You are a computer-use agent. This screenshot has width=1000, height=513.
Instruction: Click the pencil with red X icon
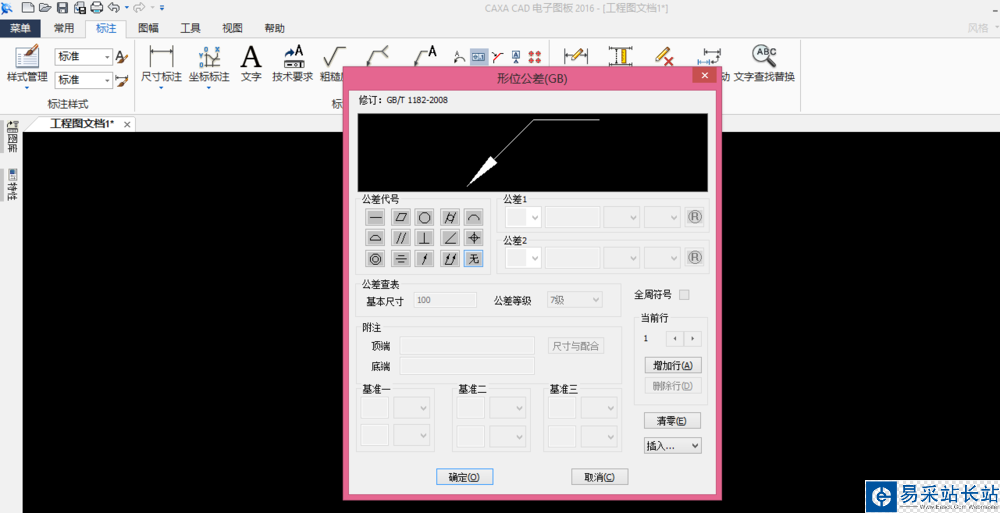coord(665,56)
